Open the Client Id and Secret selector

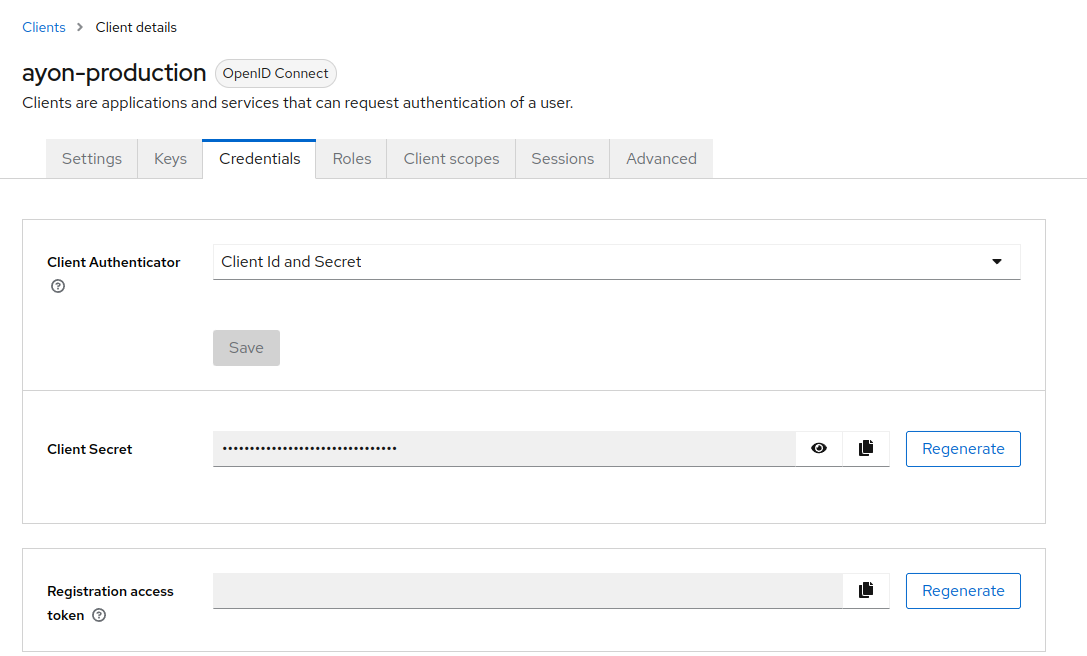pos(600,262)
